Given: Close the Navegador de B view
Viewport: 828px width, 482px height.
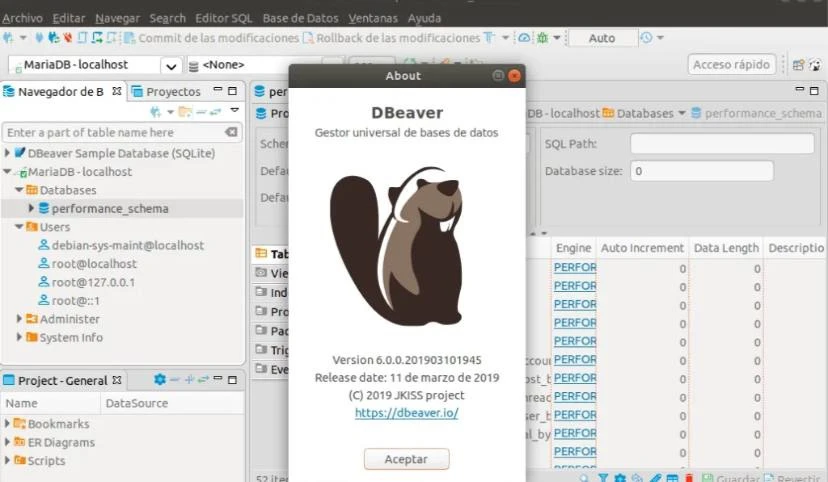Looking at the screenshot, I should pyautogui.click(x=117, y=91).
